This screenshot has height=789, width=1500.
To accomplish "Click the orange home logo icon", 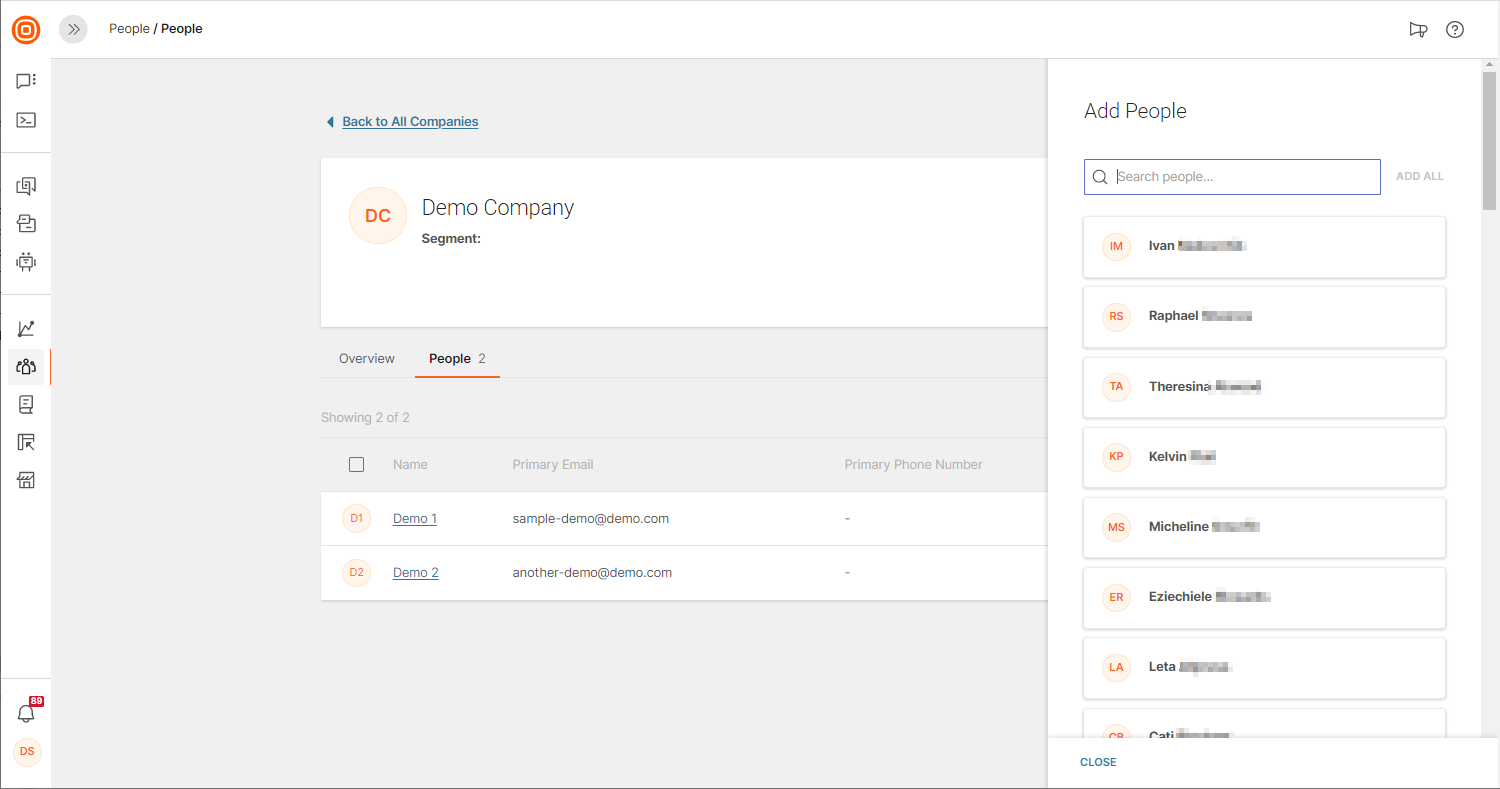I will 26,30.
